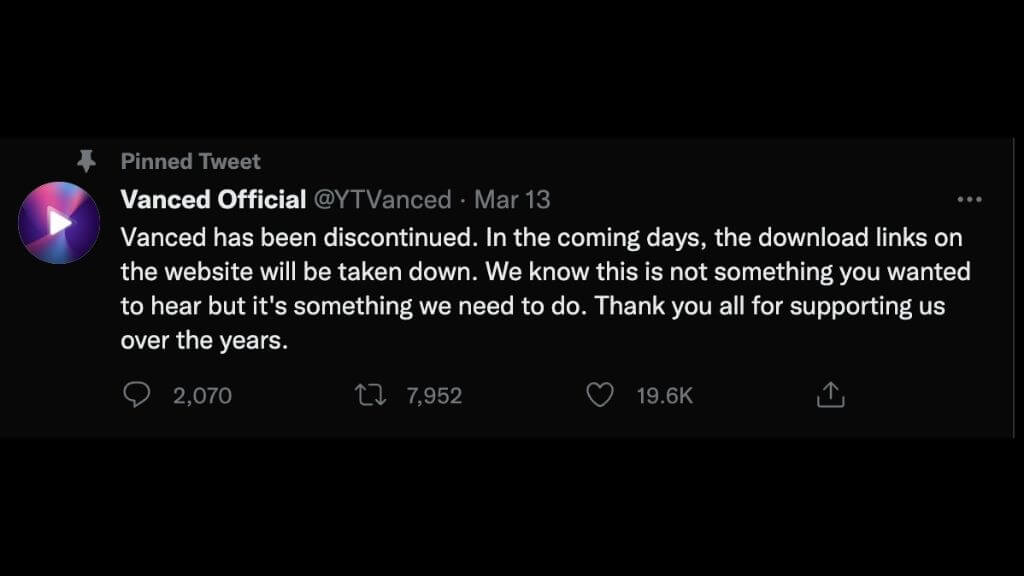The image size is (1024, 576).
Task: Click the Pinned Tweet label
Action: coord(190,161)
